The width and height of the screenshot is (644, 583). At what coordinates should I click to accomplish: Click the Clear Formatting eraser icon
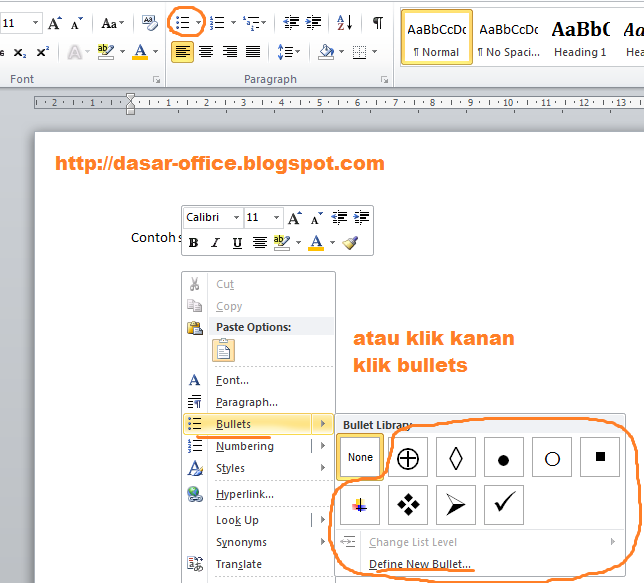click(150, 23)
